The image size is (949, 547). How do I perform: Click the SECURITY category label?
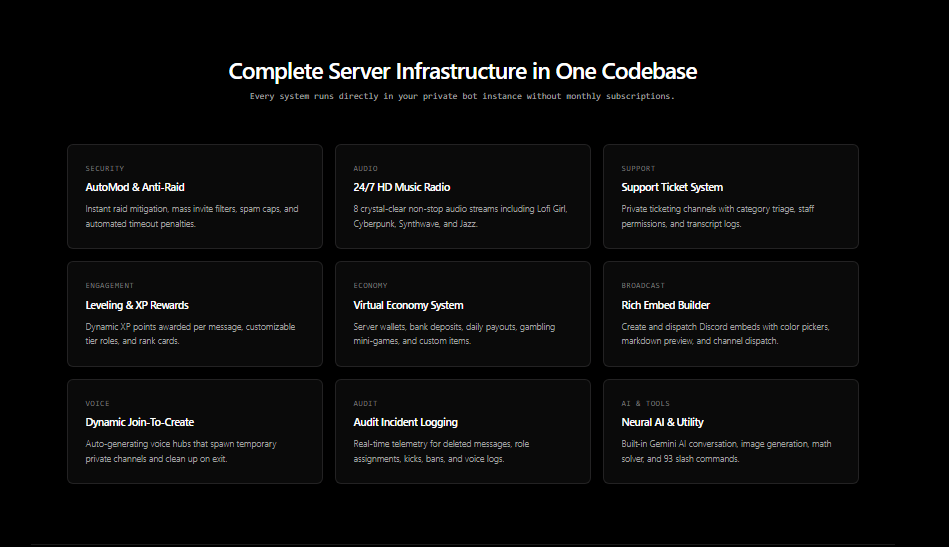point(105,168)
